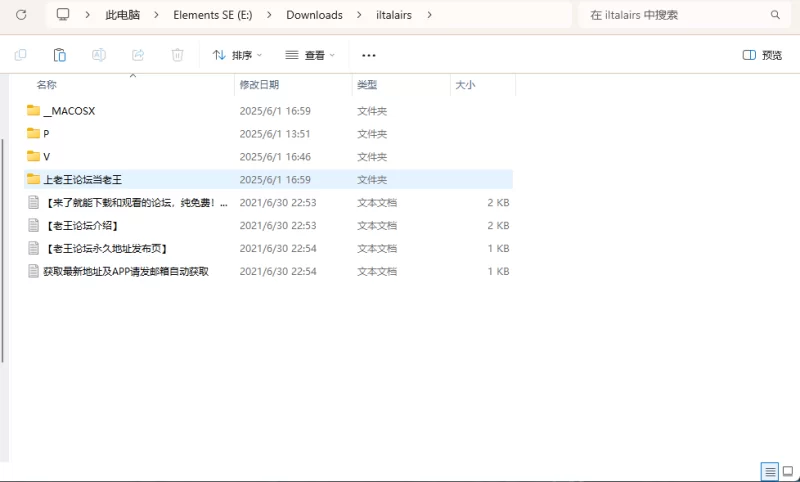Switch to details view icon in status bar

pos(770,471)
